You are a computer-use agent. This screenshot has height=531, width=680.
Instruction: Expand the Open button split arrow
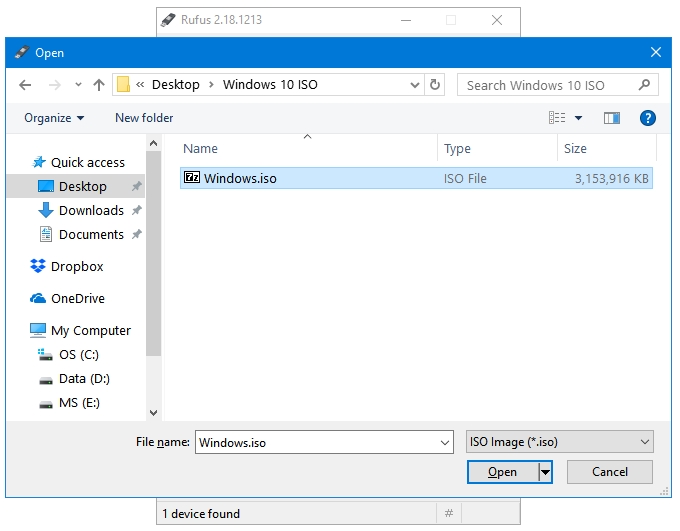[x=545, y=472]
